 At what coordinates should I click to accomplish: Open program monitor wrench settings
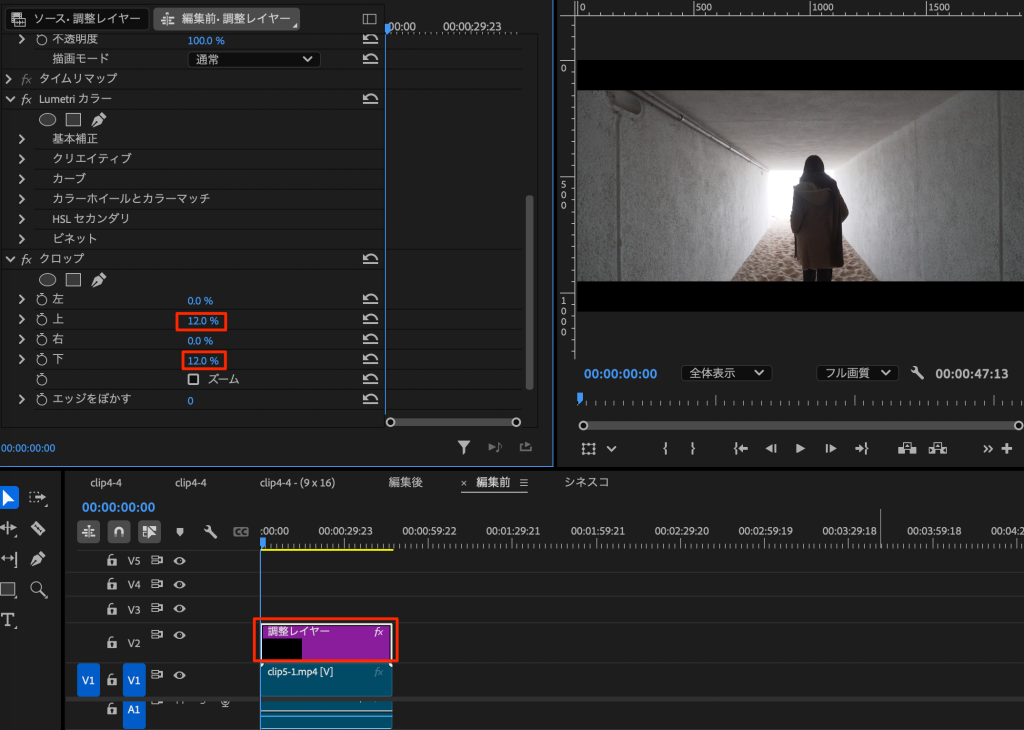[917, 373]
